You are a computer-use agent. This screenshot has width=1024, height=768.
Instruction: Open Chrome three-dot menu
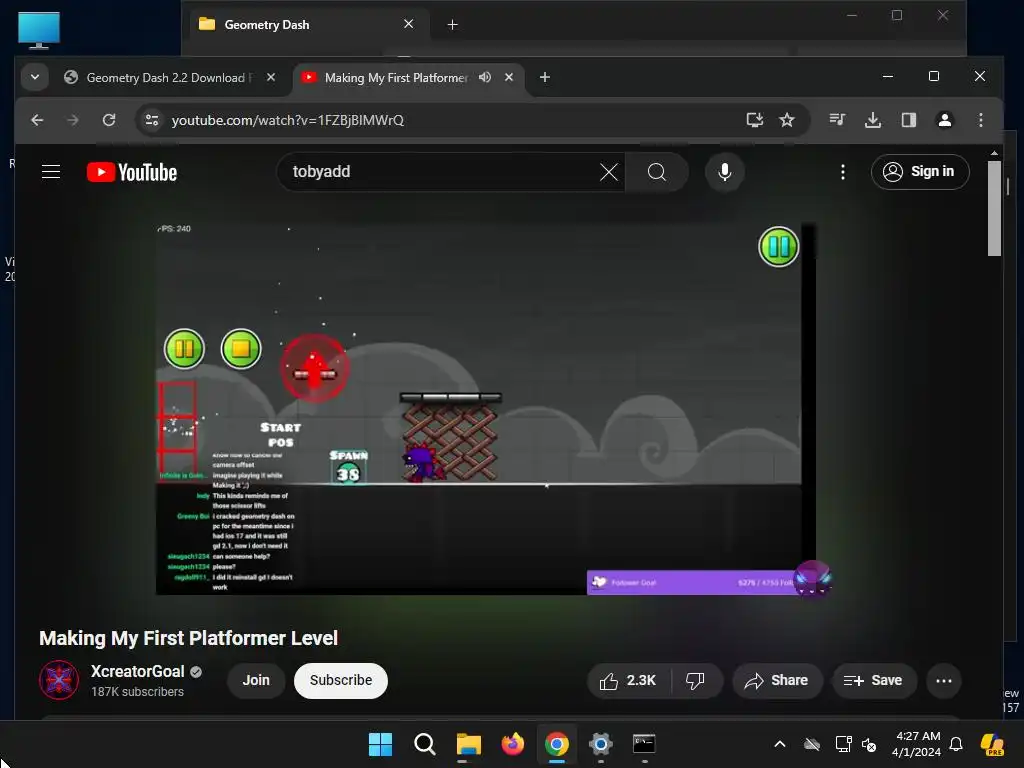[x=980, y=120]
